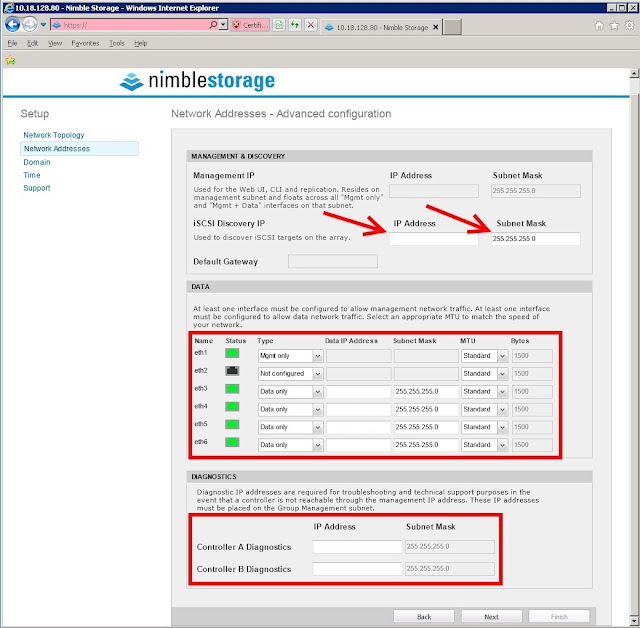Screen dimensions: 640x628
Task: Click the Next button
Action: [x=491, y=617]
